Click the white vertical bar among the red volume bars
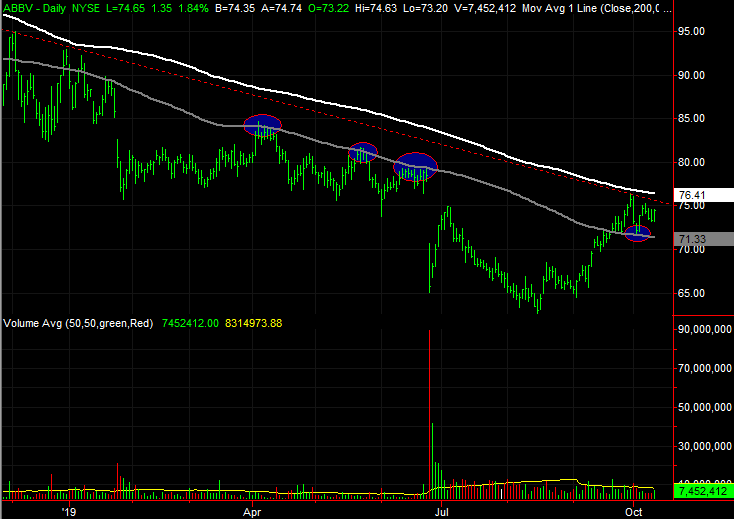734x519 pixels. [x=502, y=493]
